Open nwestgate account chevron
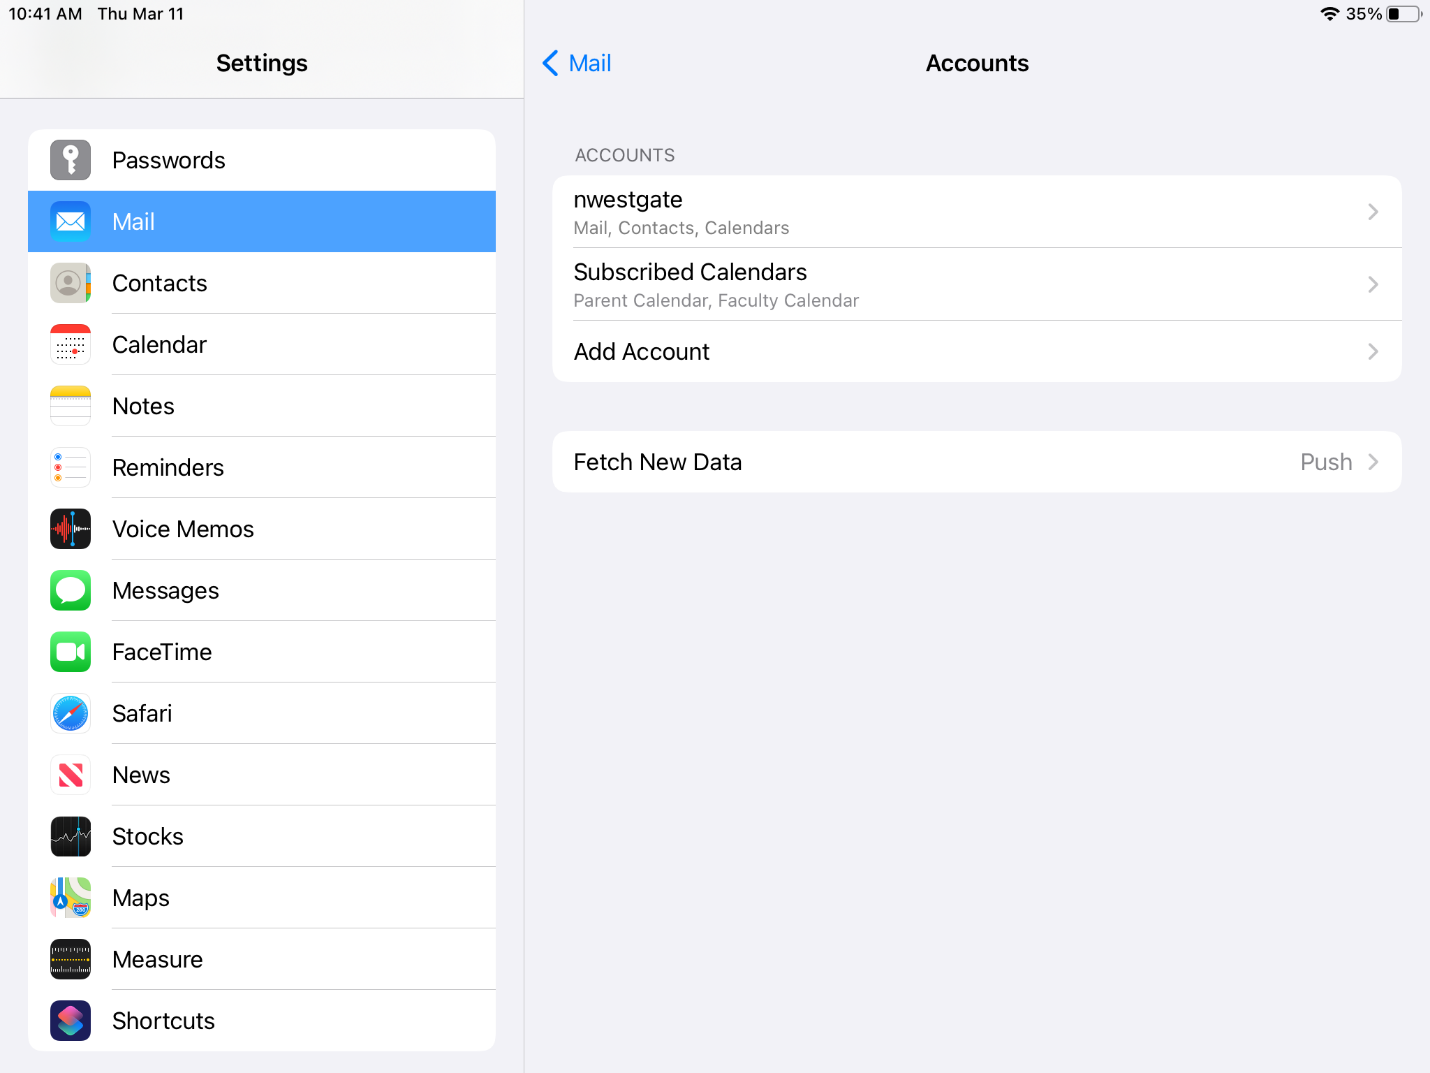 tap(1373, 211)
